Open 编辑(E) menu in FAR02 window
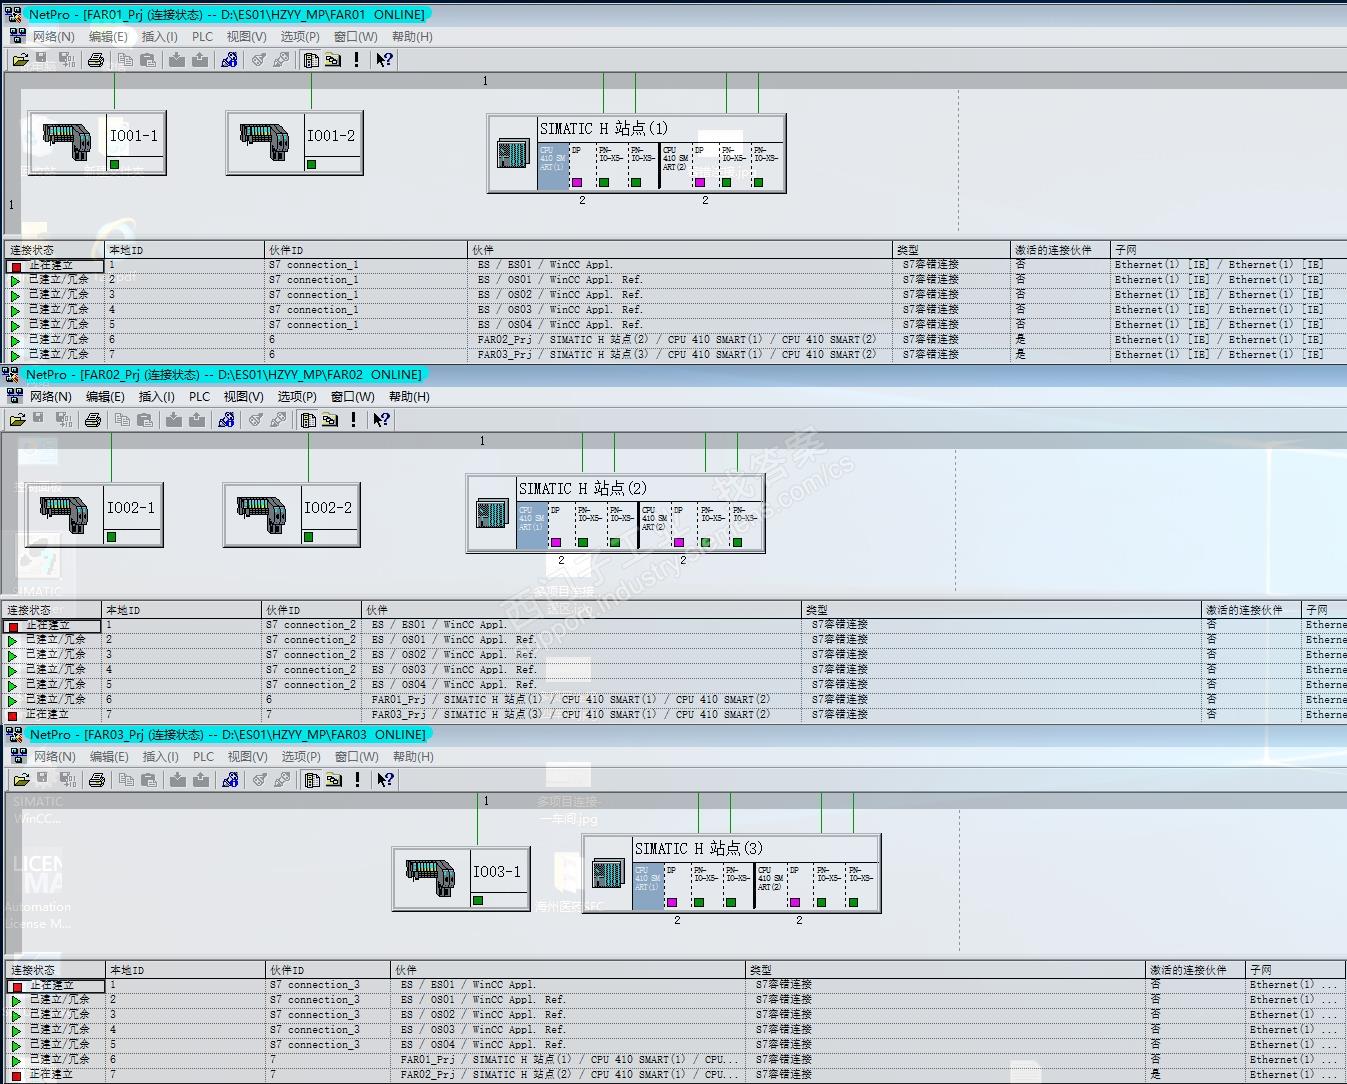The width and height of the screenshot is (1347, 1084). [105, 397]
